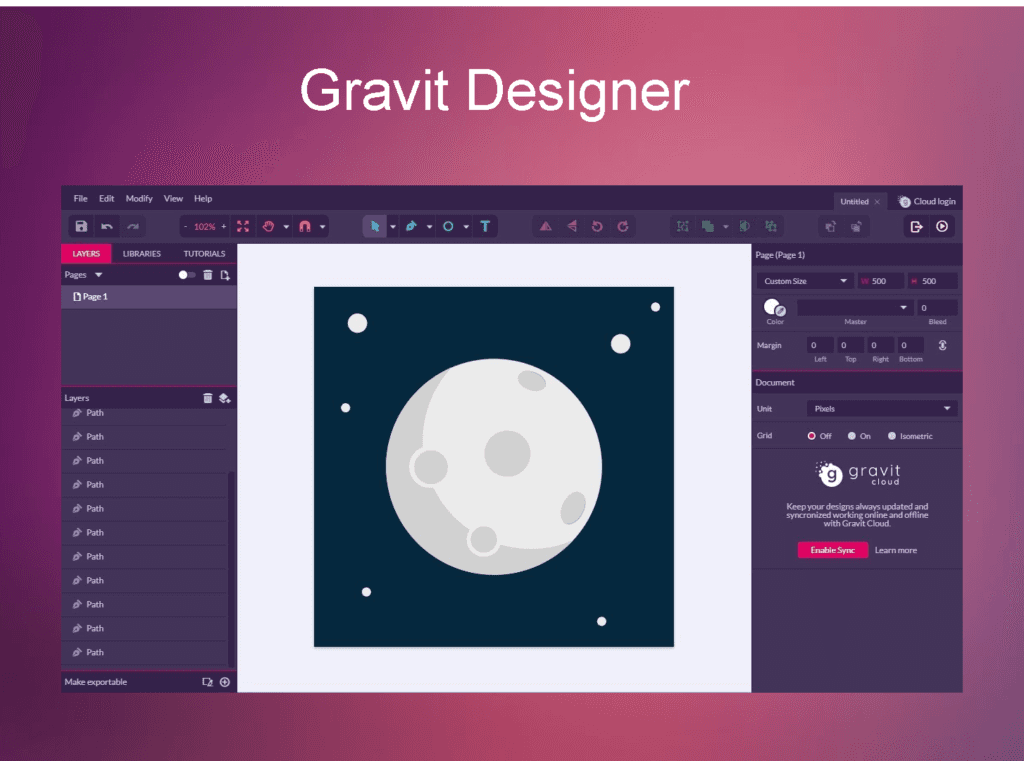Select the Grid Off radio button
Screen dimensions: 1024x761
[811, 436]
